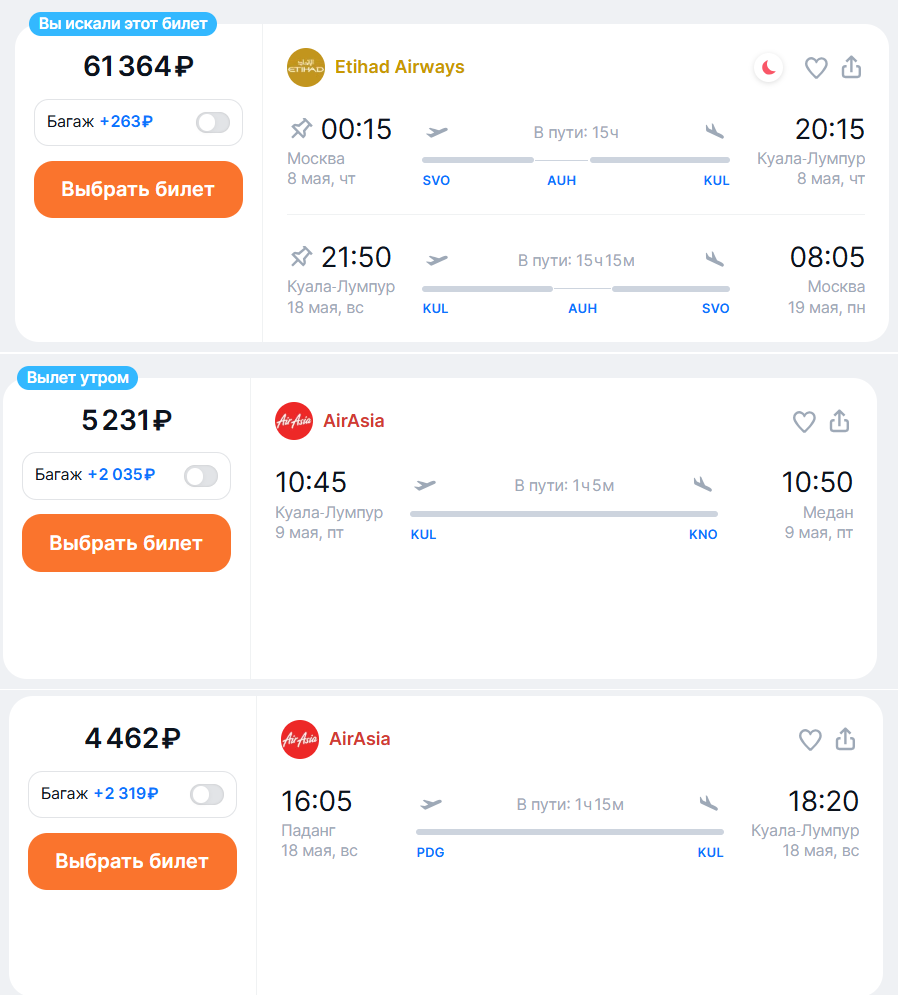The image size is (898, 998).
Task: Add Etihad Airways ticket to favorites
Action: pyautogui.click(x=817, y=68)
